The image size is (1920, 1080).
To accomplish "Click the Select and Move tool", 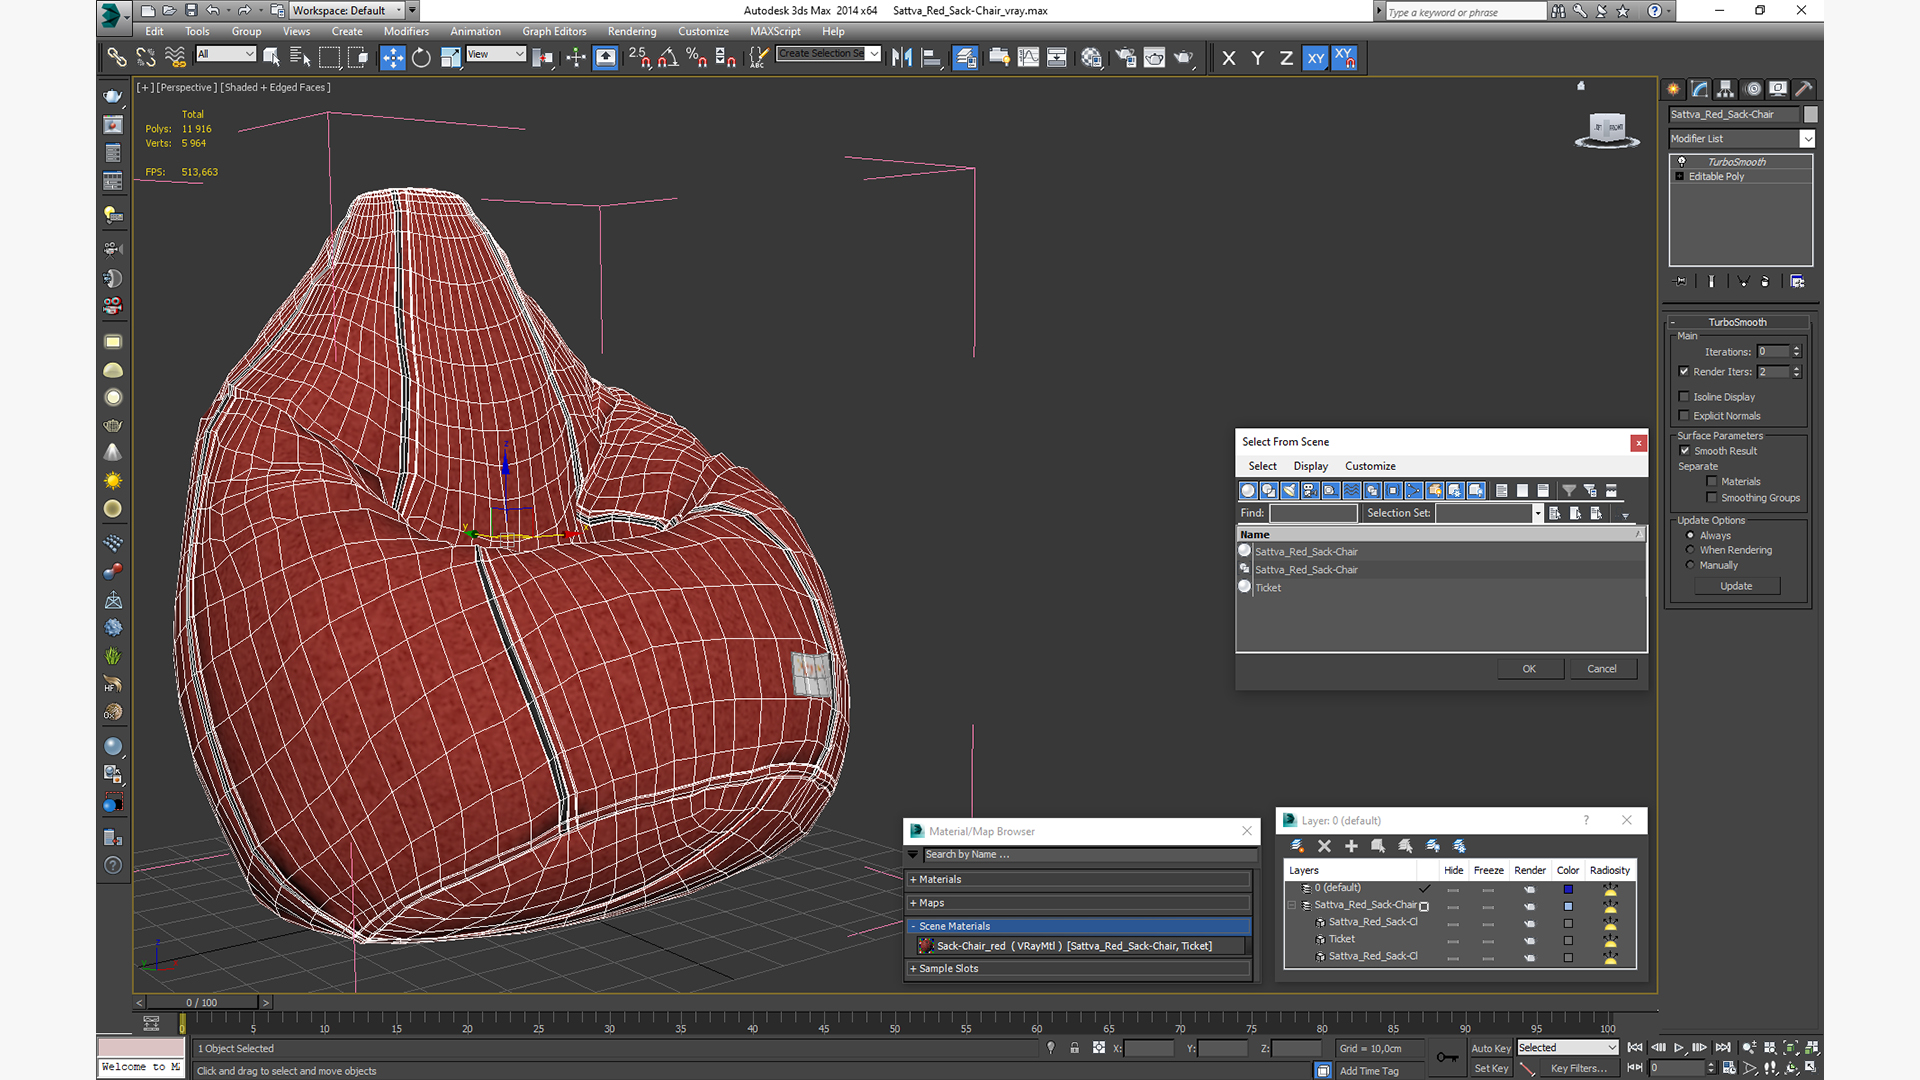I will pos(392,58).
